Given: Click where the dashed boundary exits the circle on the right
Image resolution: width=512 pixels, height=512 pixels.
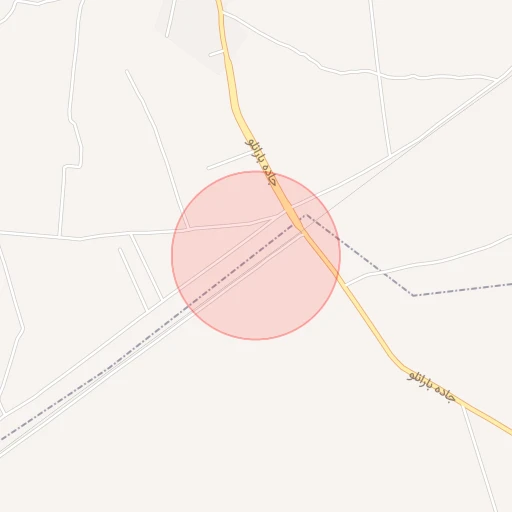Looking at the screenshot, I should (339, 239).
